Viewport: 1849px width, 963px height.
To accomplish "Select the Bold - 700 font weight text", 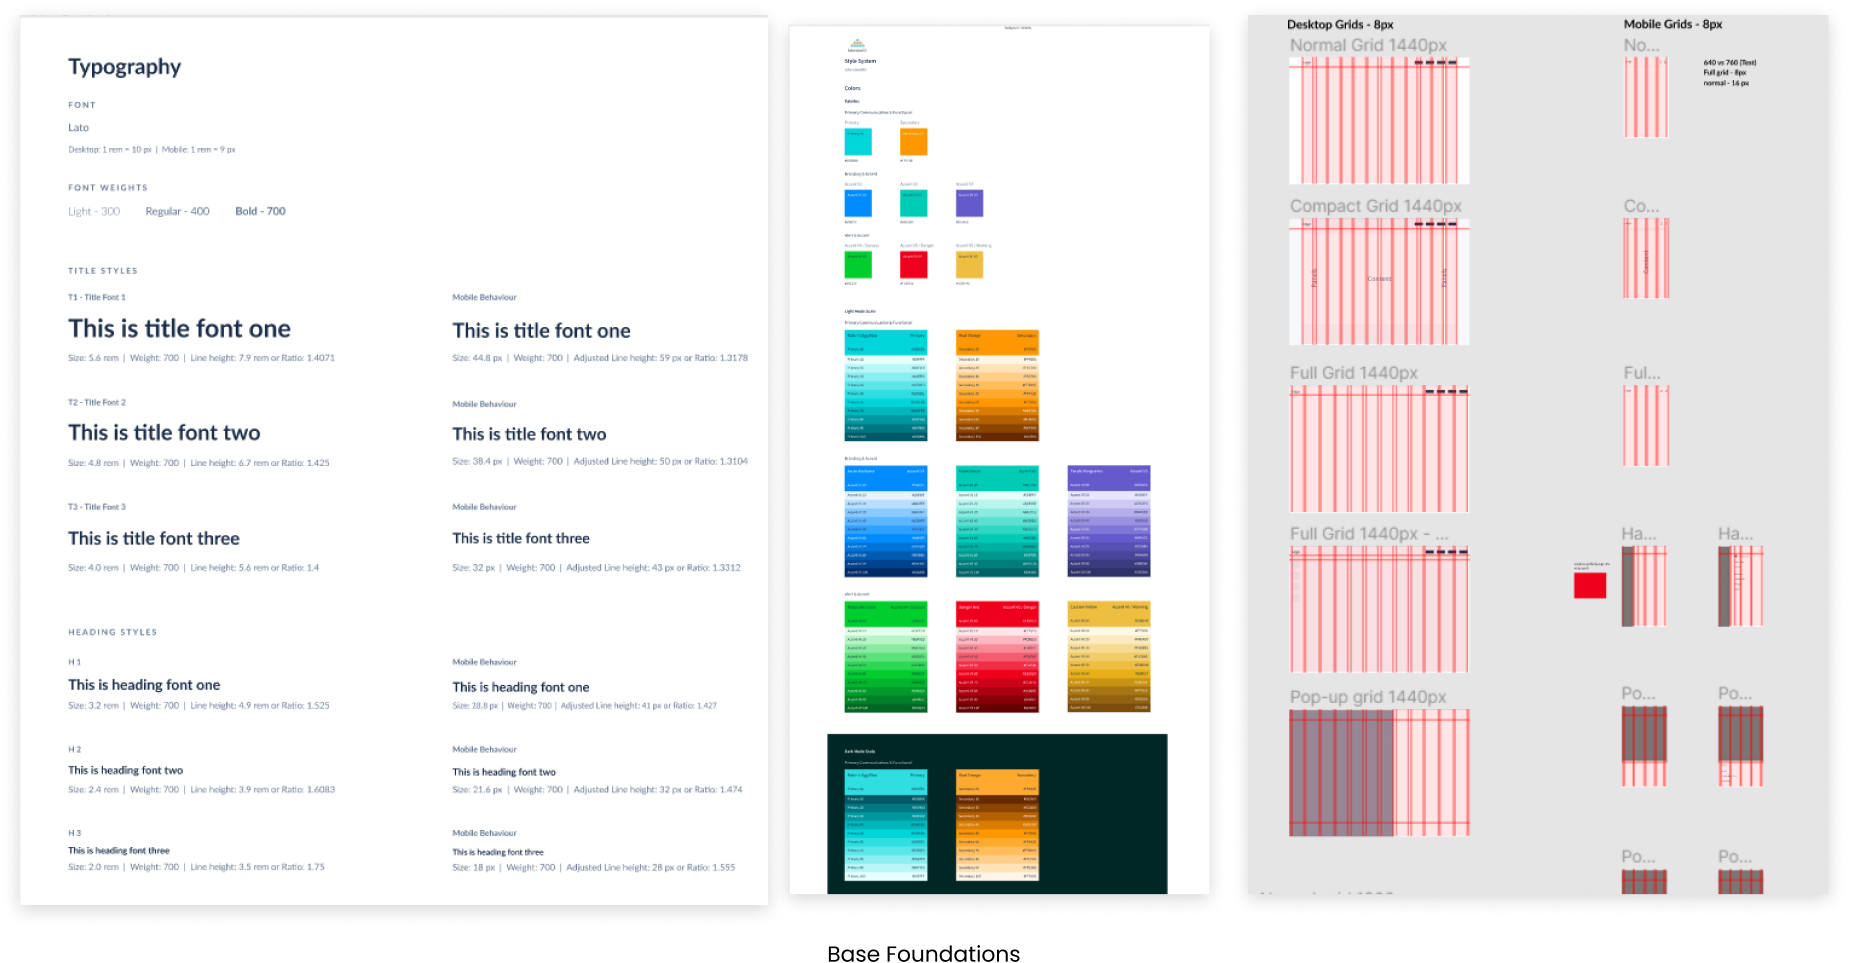I will point(260,211).
